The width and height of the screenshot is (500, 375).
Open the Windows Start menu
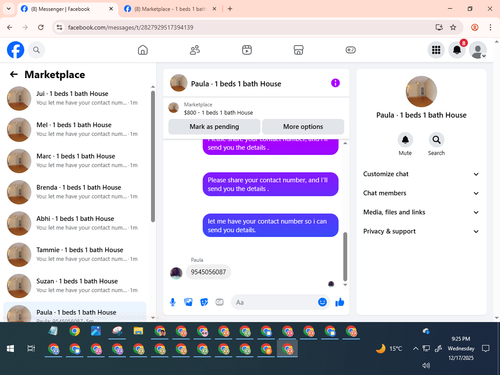[10, 349]
